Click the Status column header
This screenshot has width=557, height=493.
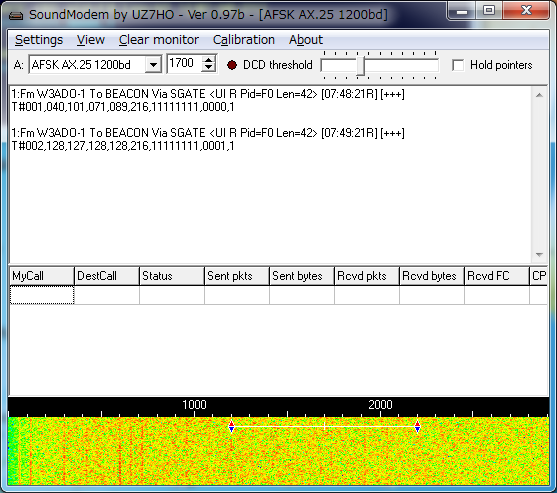click(172, 276)
